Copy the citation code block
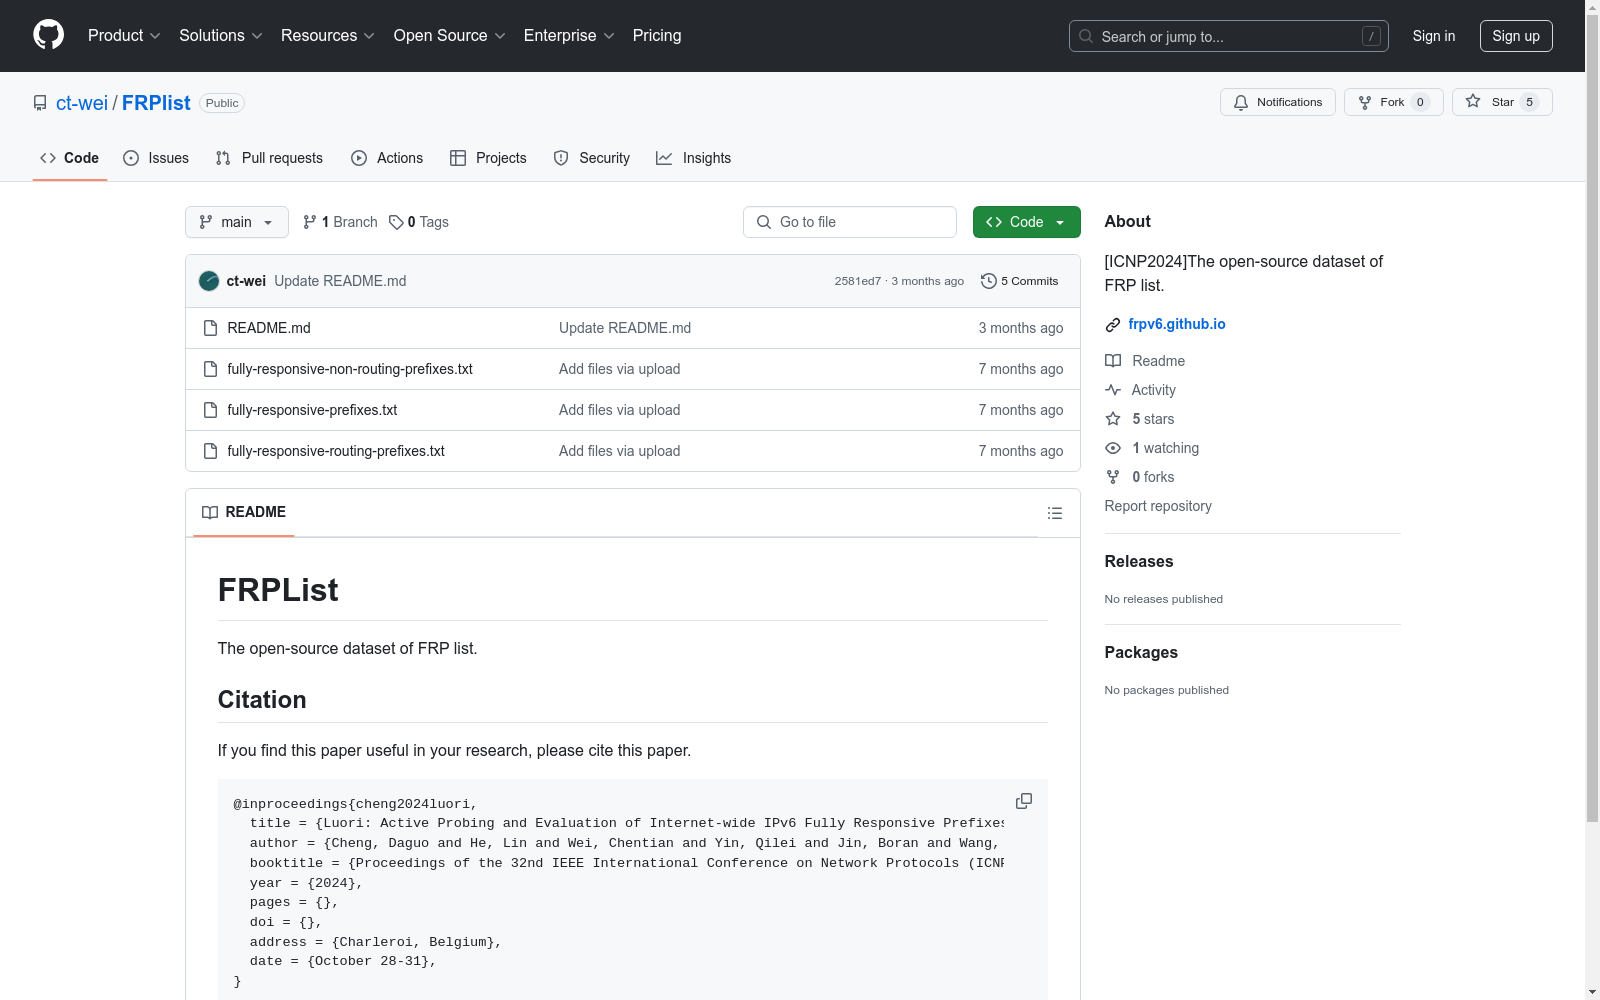 tap(1024, 801)
